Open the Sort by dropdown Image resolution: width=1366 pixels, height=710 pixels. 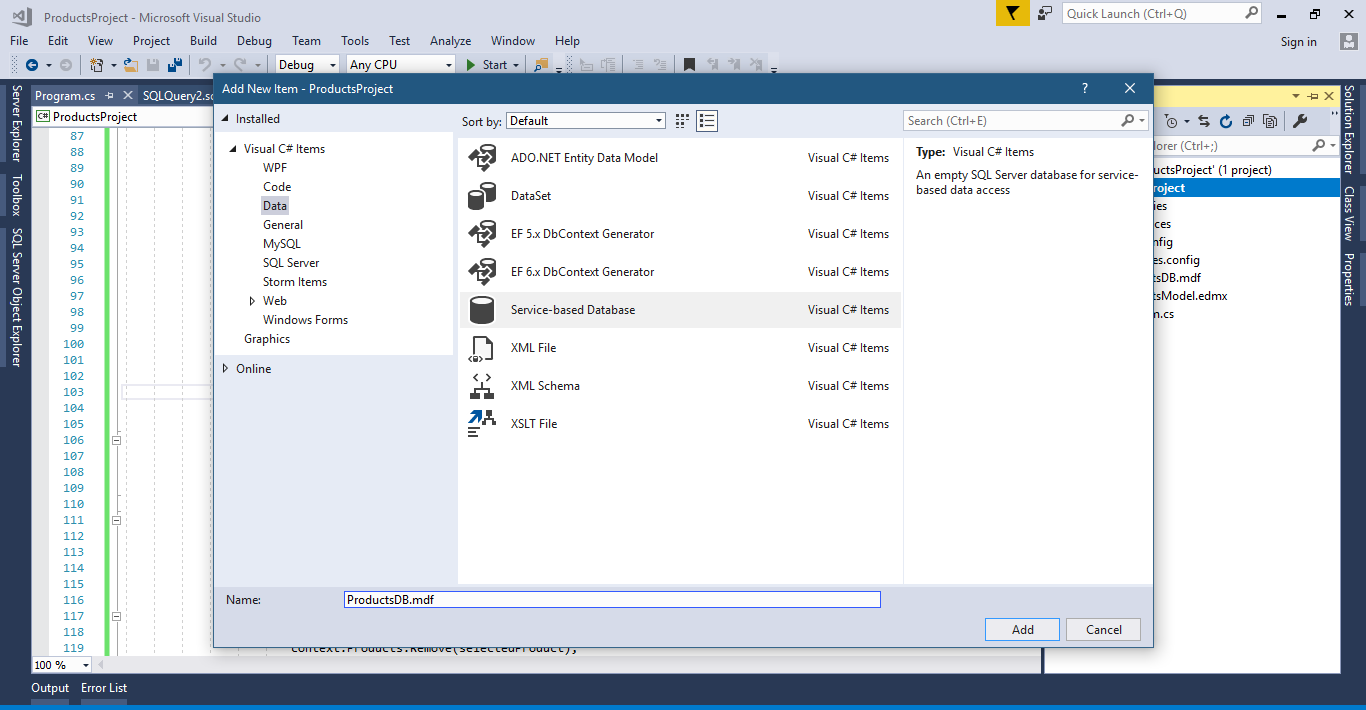[585, 121]
